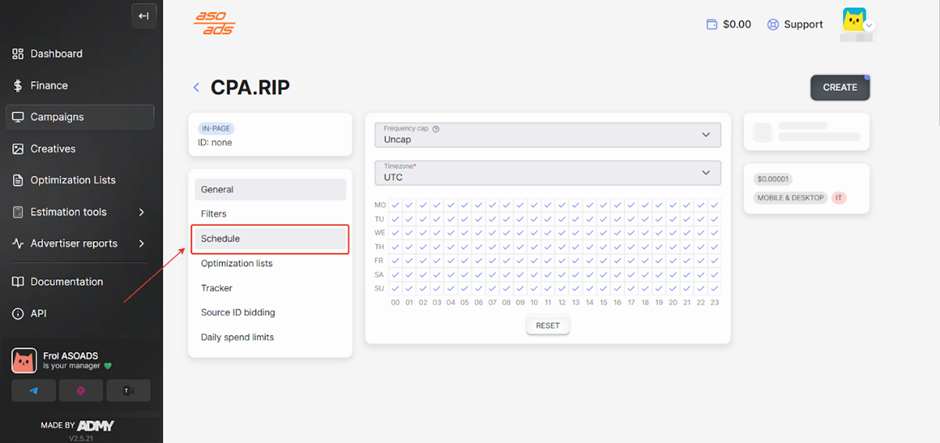Click the Telegram manager contact icon
The image size is (940, 443).
tap(34, 391)
